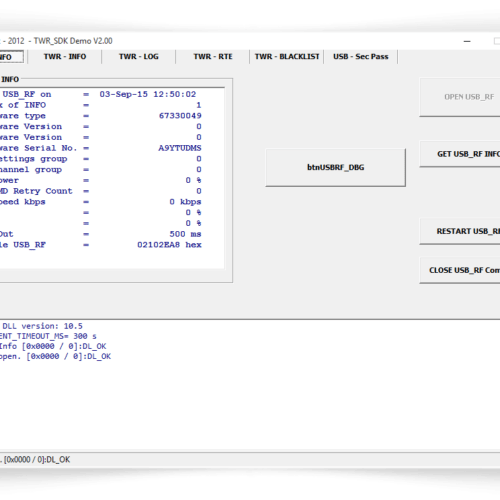Click the ettings group row label
500x500 pixels.
33,159
